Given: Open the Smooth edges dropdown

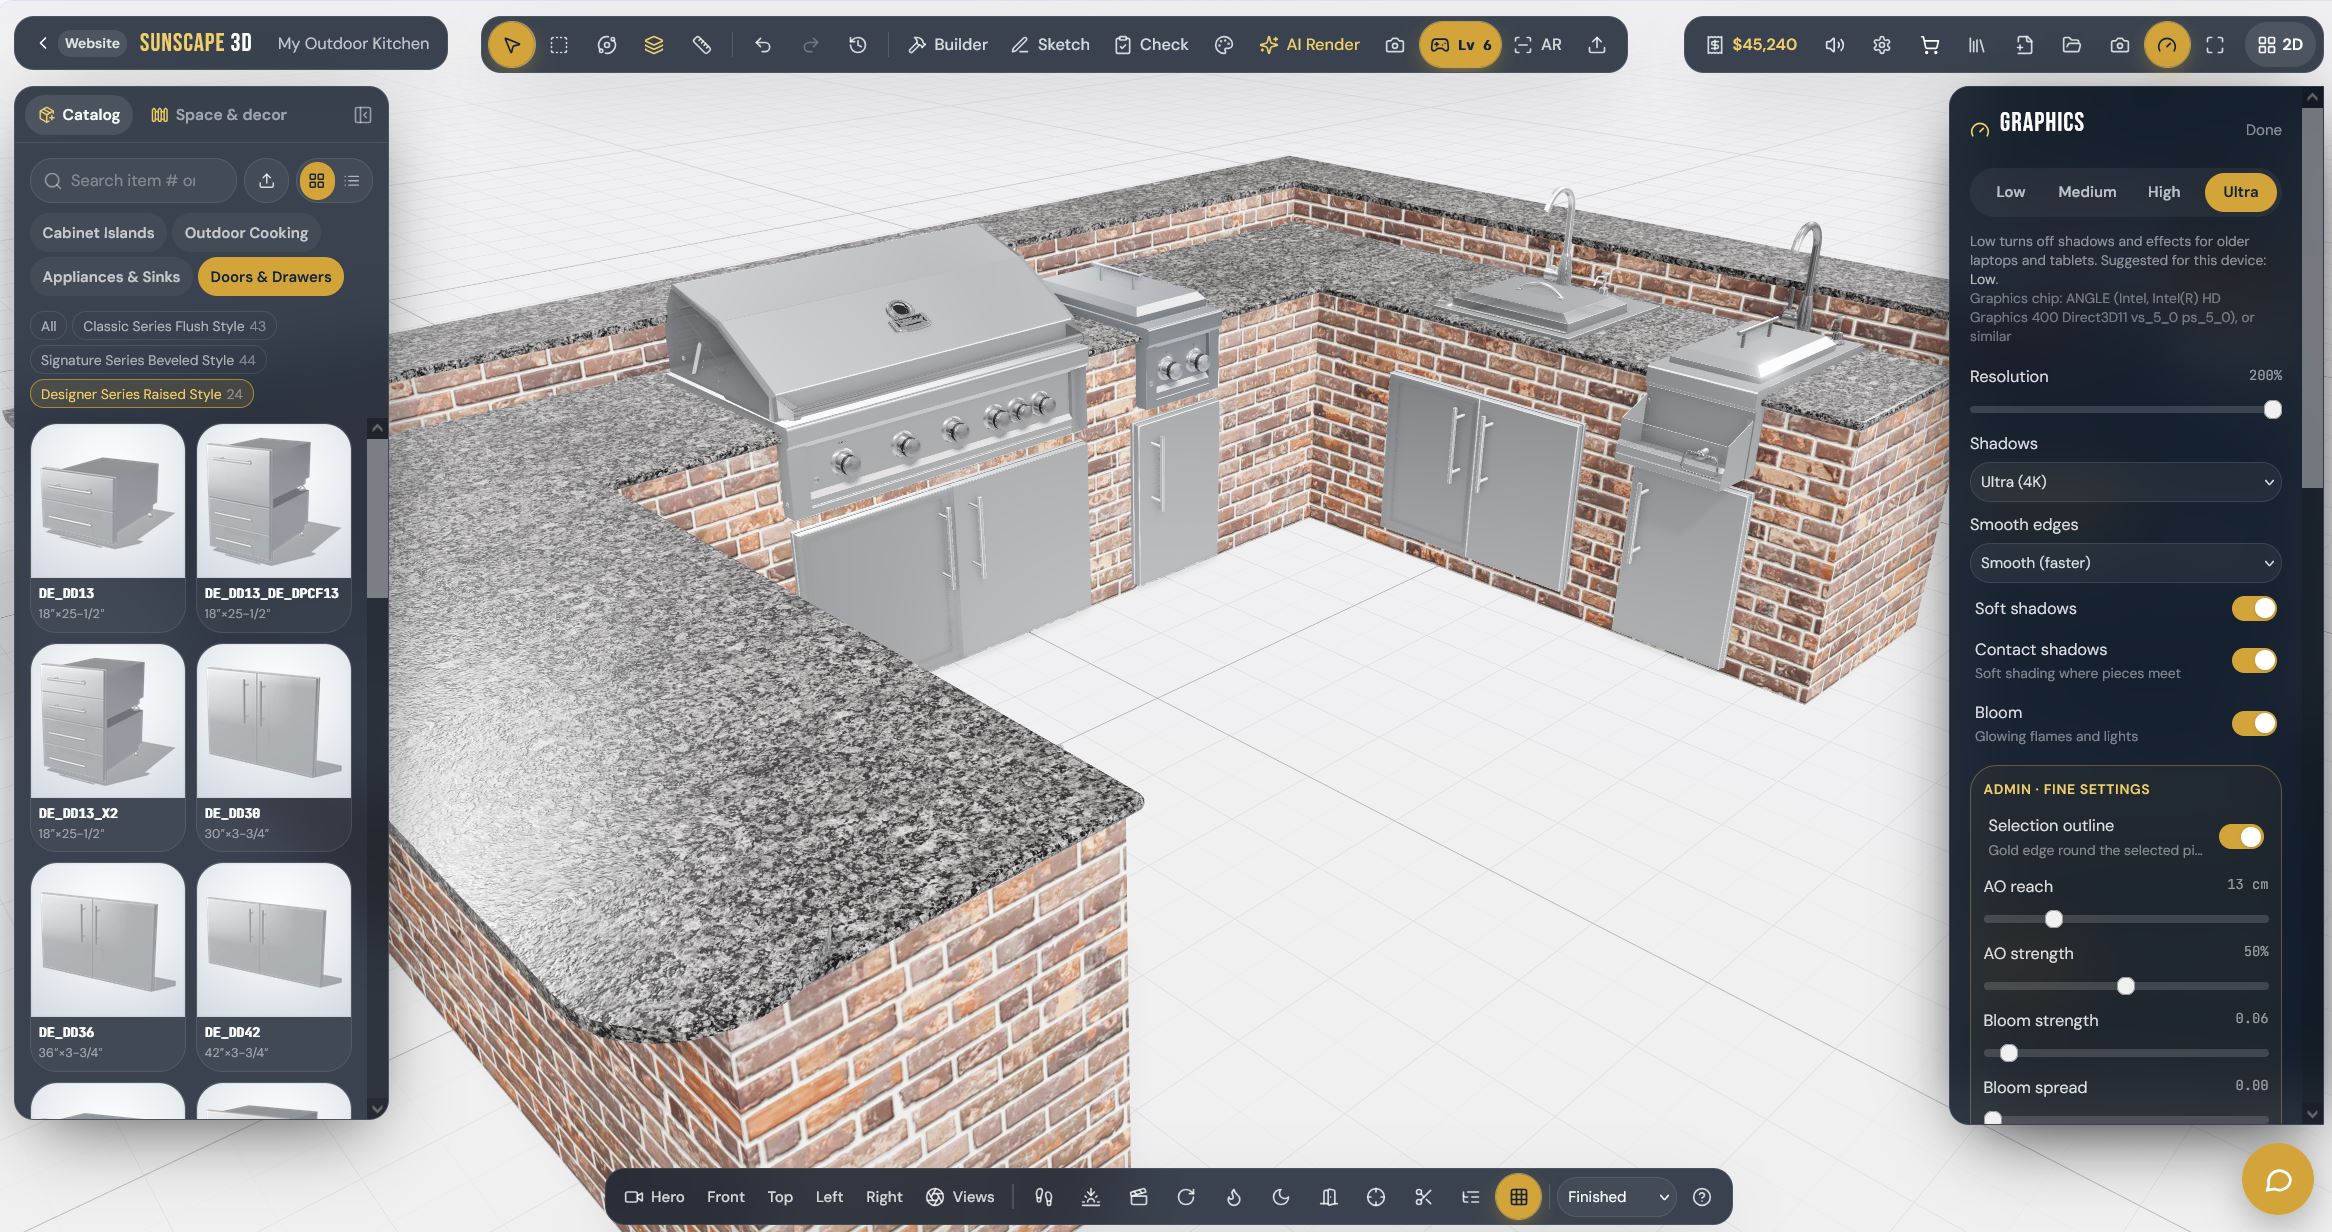Looking at the screenshot, I should [2125, 563].
